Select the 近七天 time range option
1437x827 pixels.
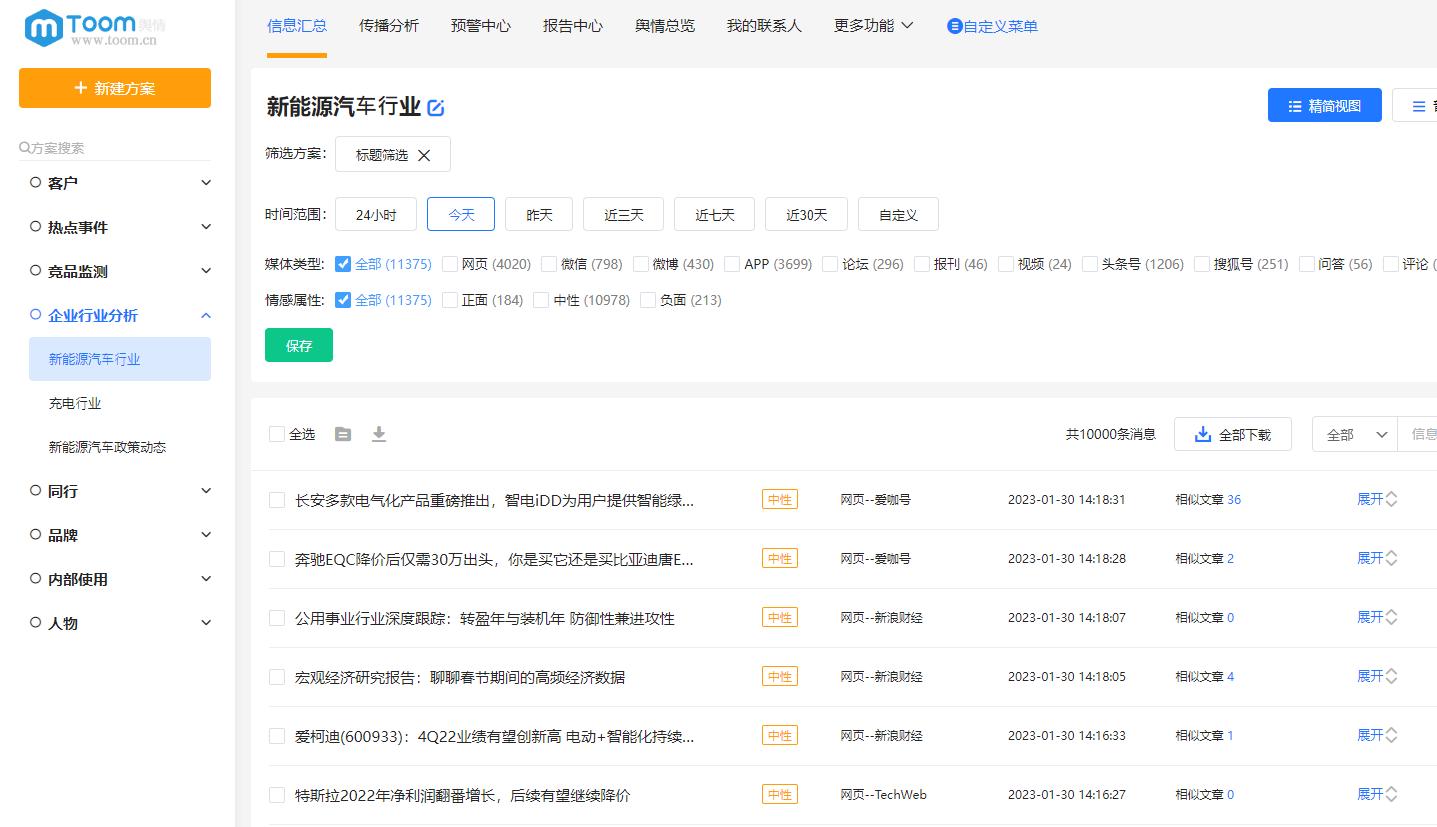[x=714, y=213]
